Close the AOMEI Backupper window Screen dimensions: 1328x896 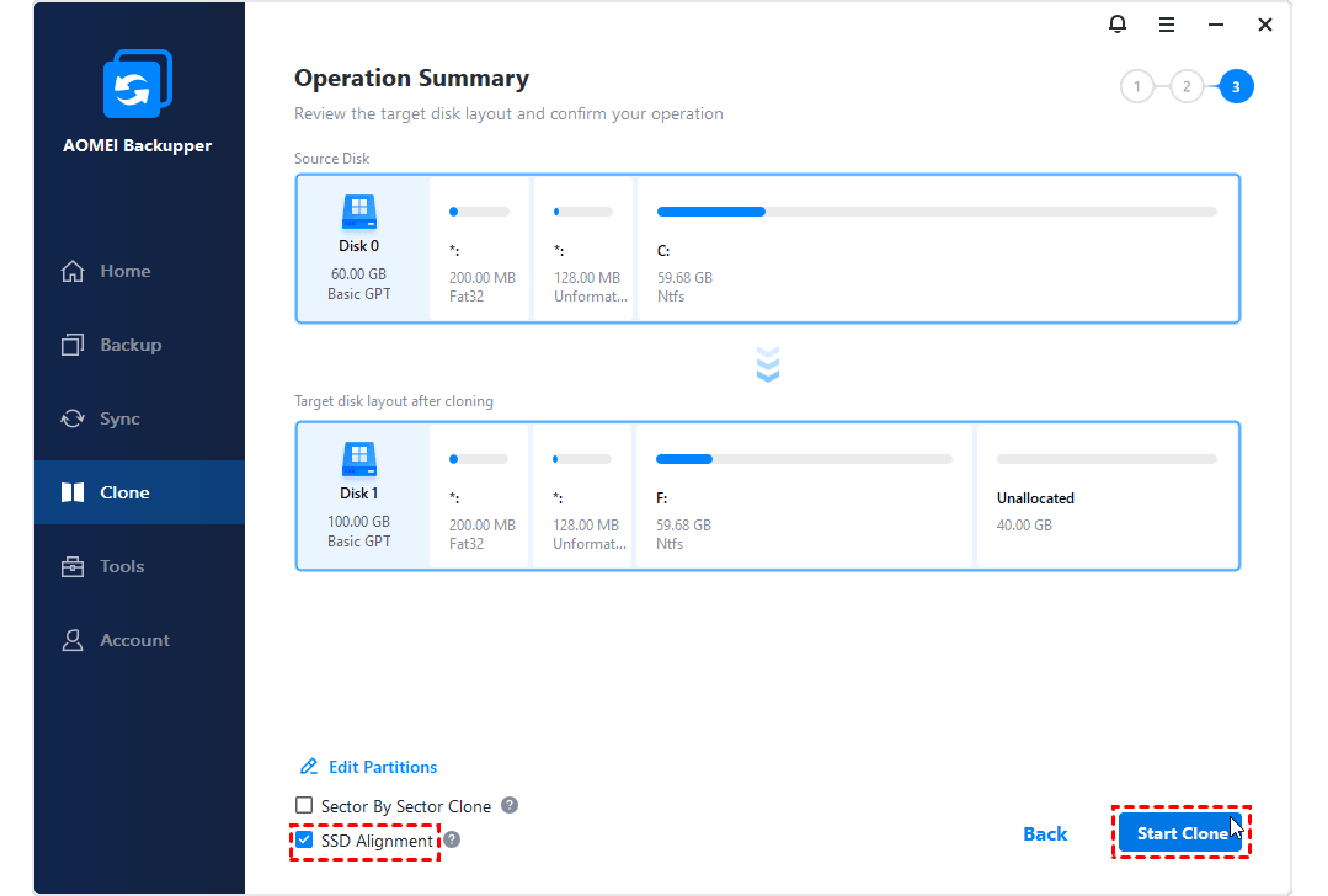coord(1265,25)
